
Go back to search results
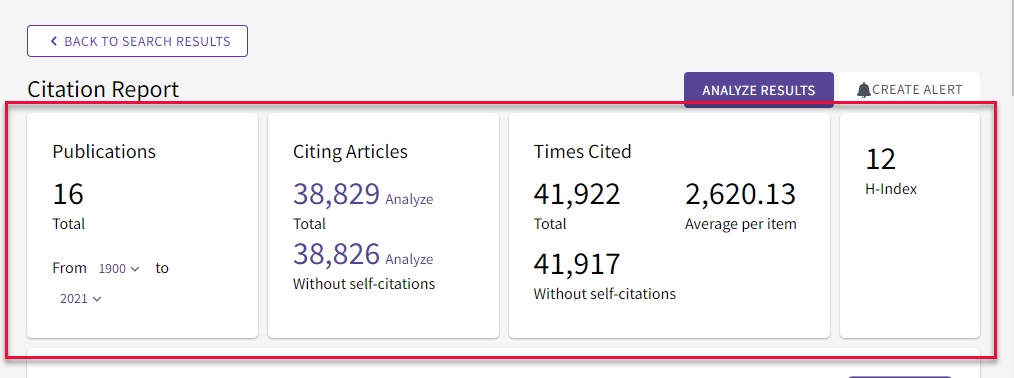click(x=137, y=41)
